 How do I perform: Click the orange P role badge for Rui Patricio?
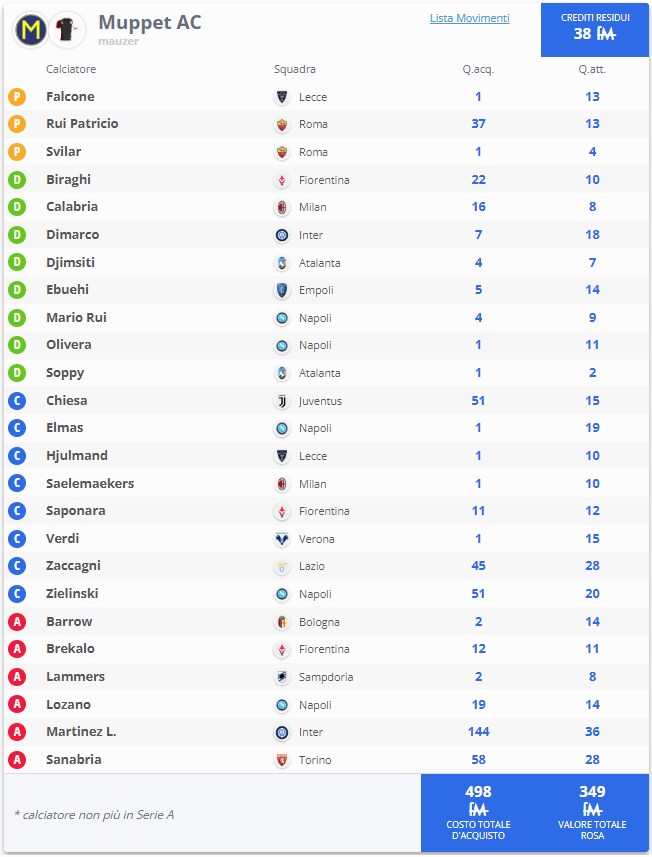(x=17, y=124)
